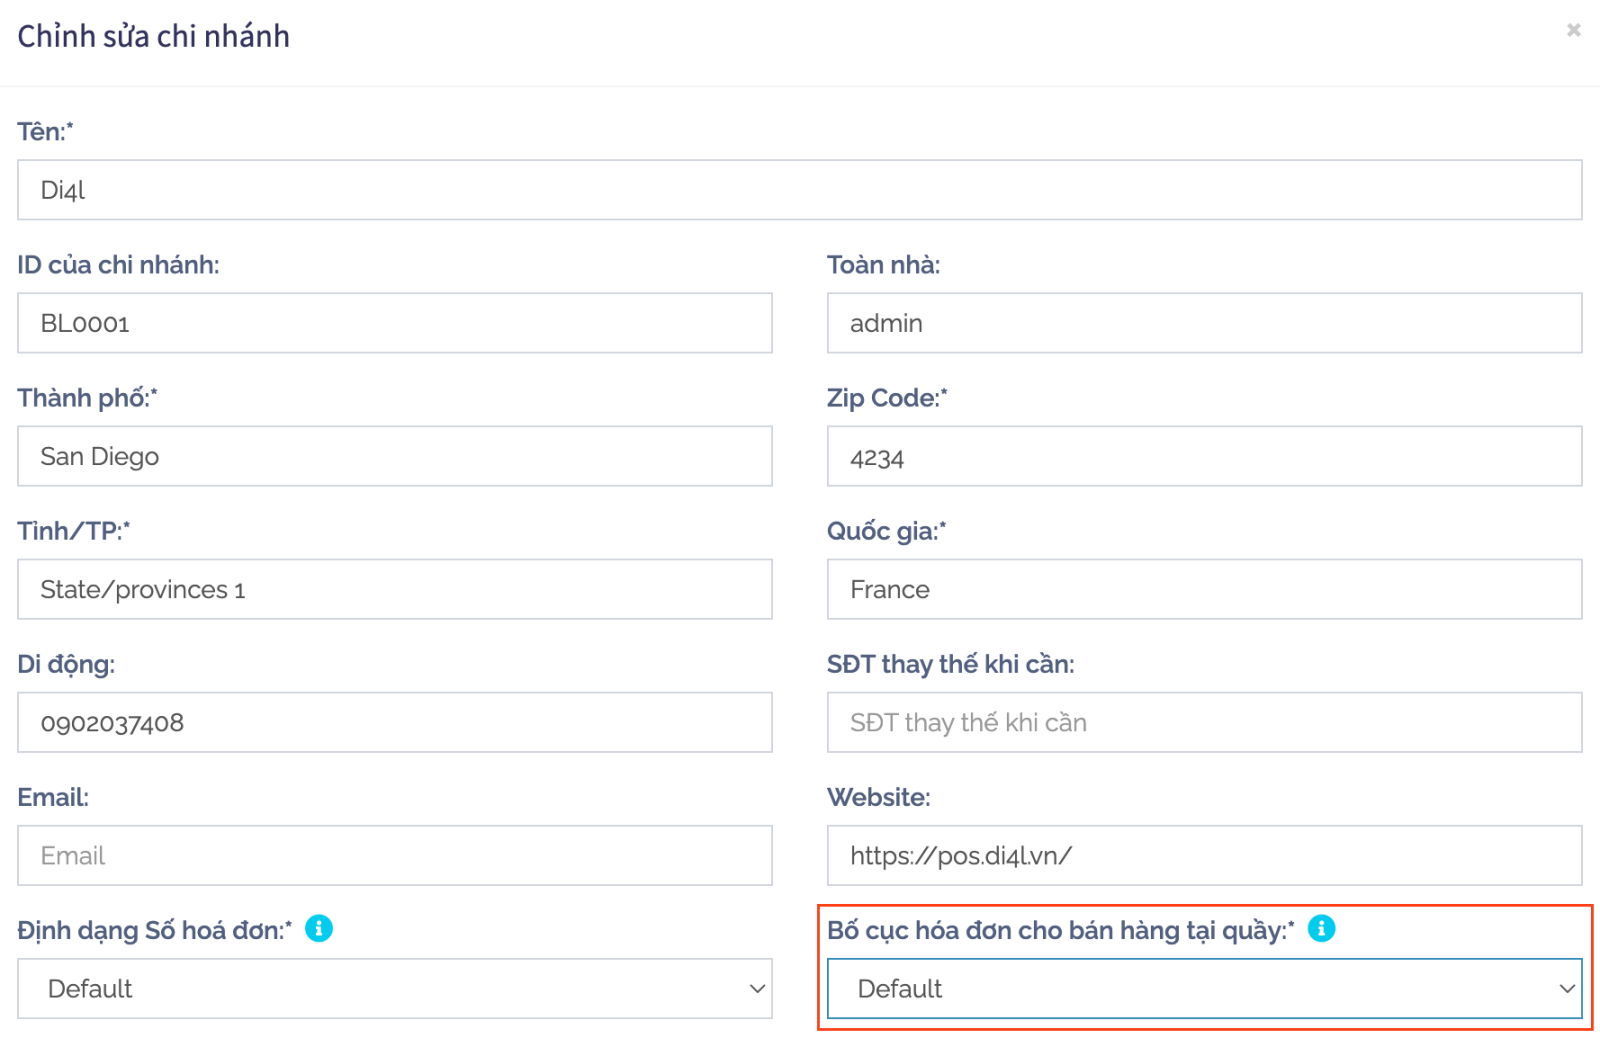Screen dimensions: 1600x1038
Task: Click the Di động phone number field
Action: [395, 722]
